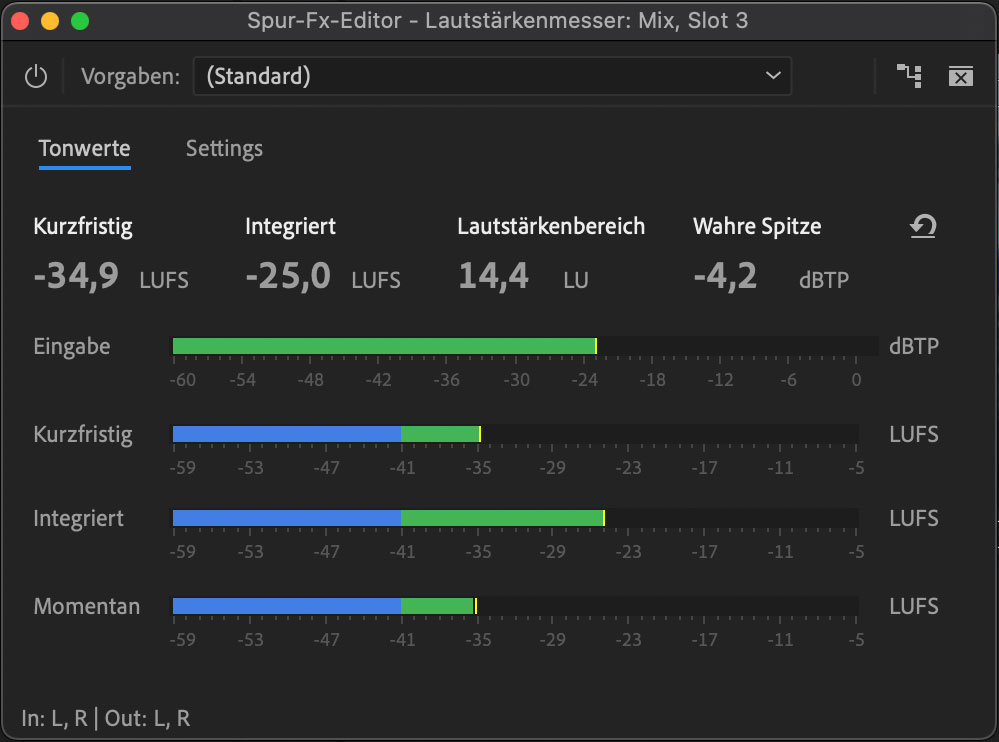Switch to the Settings tab
Viewport: 999px width, 742px height.
click(x=223, y=148)
